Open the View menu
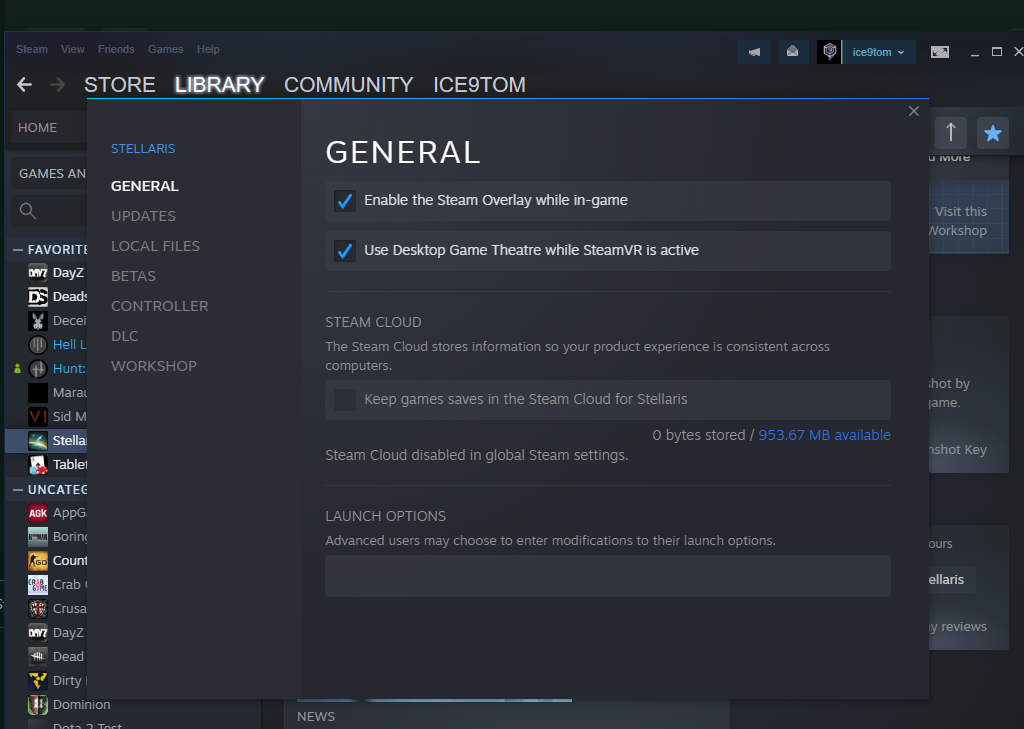The height and width of the screenshot is (729, 1024). click(x=72, y=49)
